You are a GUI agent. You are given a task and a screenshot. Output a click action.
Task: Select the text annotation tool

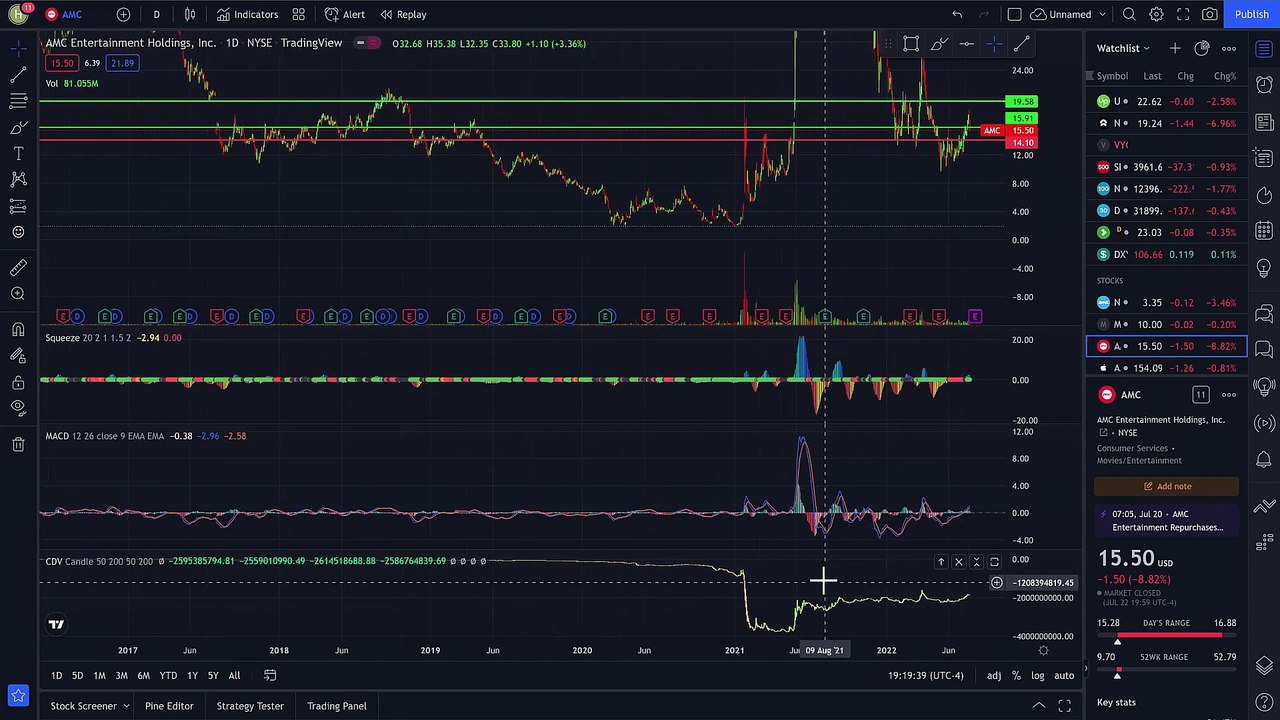18,154
